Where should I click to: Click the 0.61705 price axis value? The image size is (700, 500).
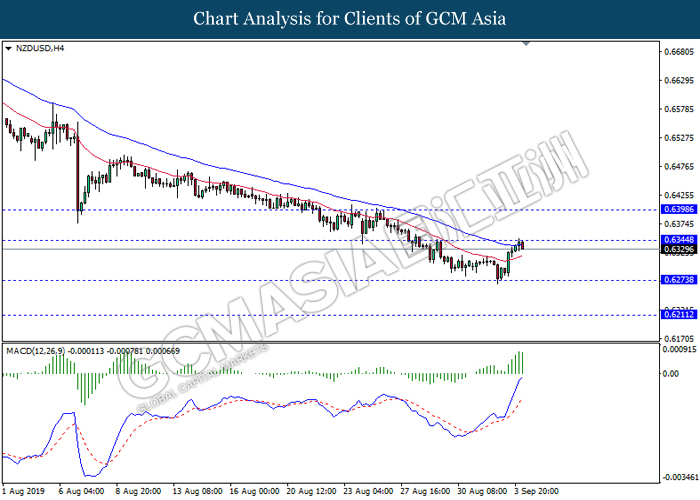point(679,339)
